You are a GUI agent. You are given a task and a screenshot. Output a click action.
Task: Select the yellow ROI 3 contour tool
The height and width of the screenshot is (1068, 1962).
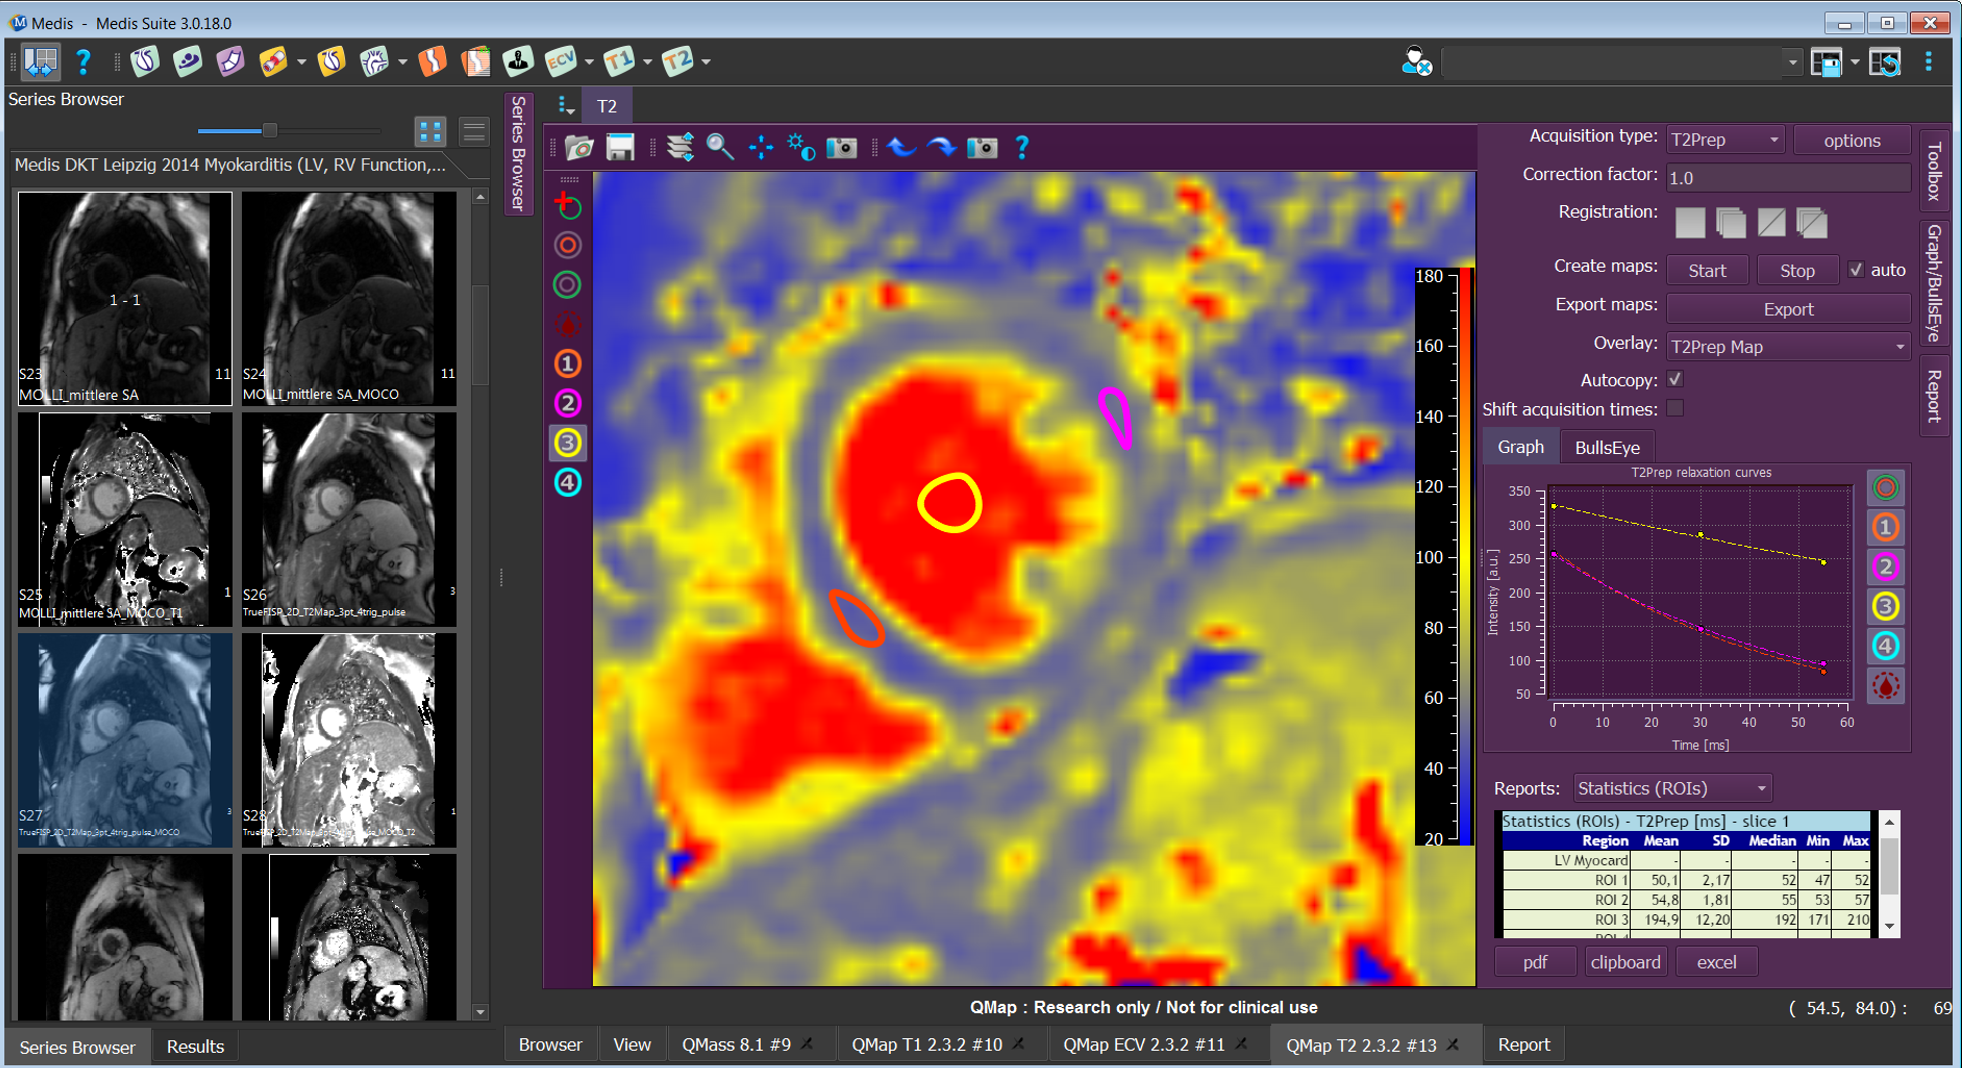[x=567, y=443]
